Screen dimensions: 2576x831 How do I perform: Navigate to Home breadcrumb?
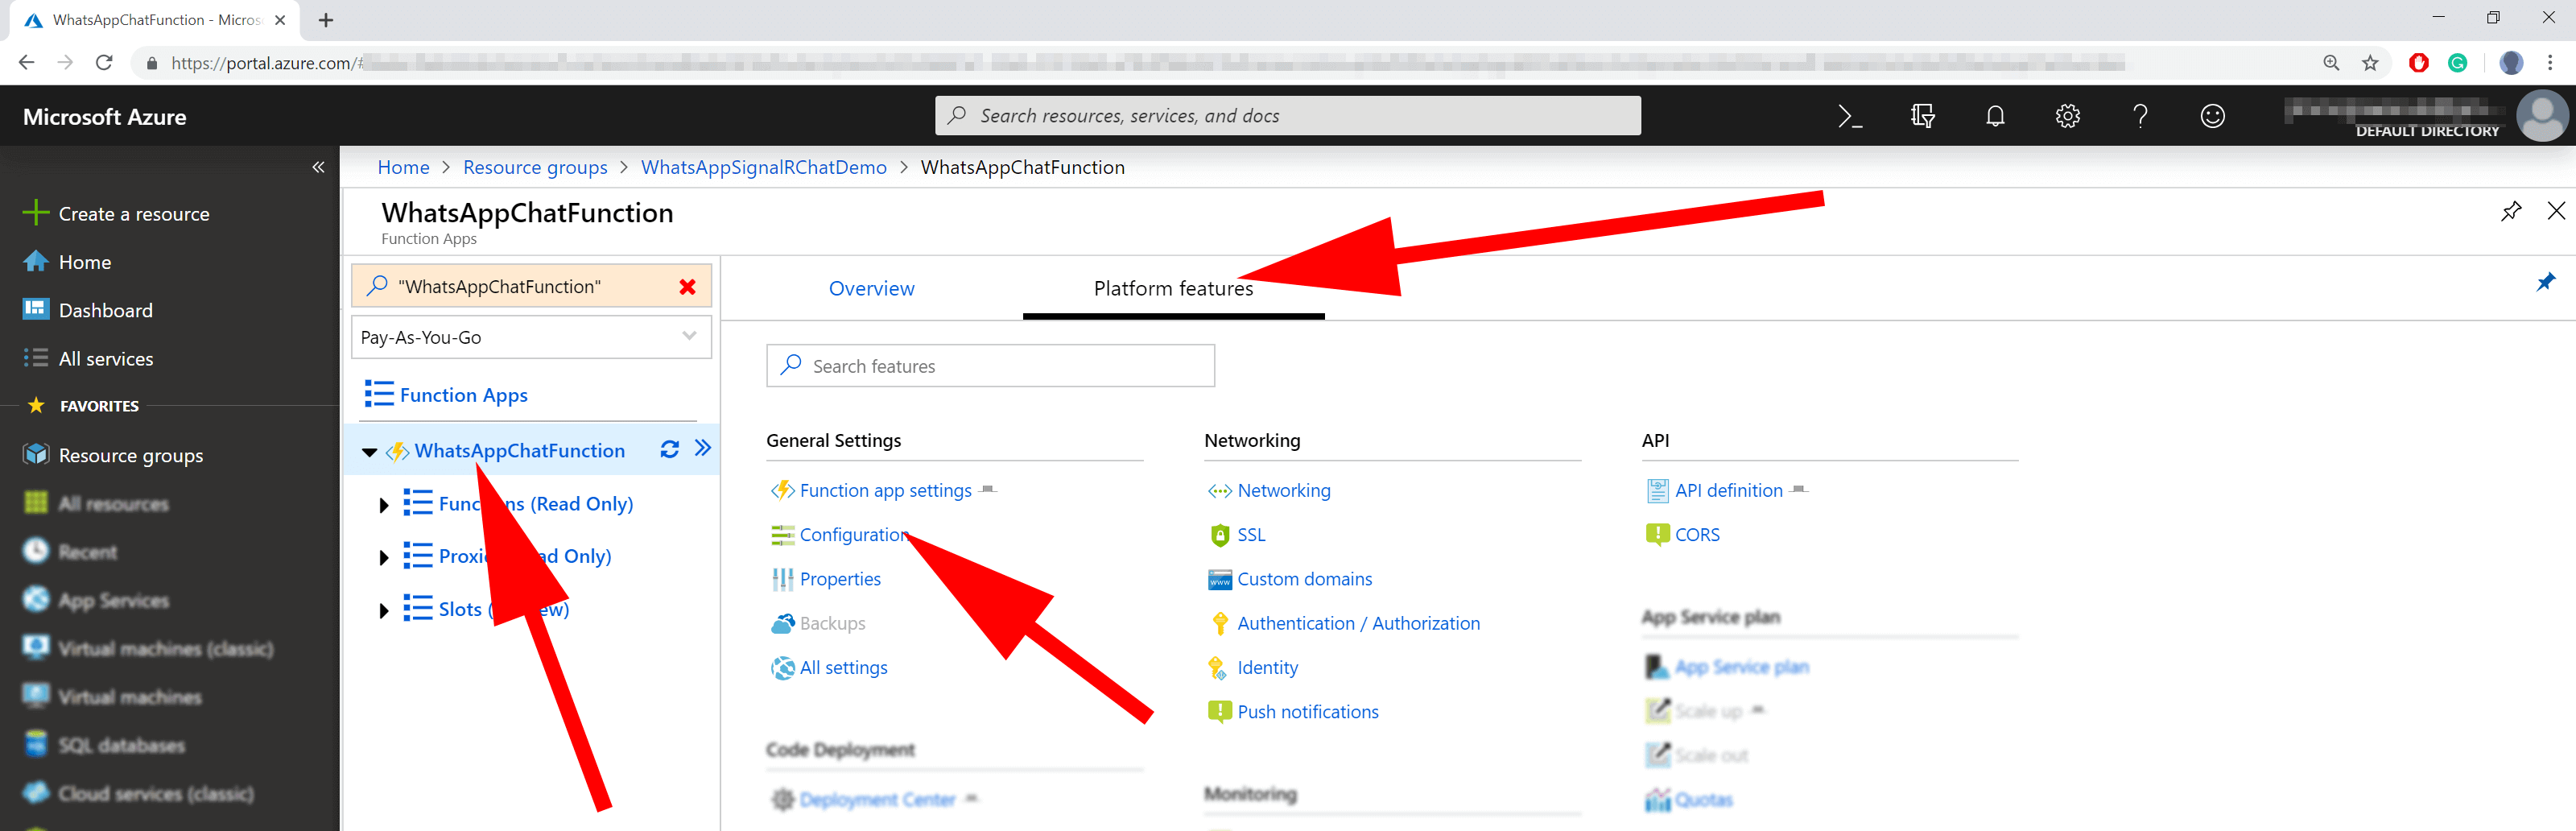click(403, 167)
